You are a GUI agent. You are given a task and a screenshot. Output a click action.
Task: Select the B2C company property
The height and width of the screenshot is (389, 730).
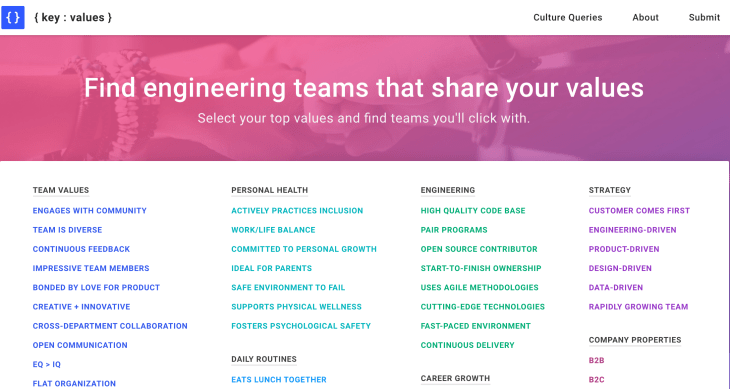tap(596, 380)
